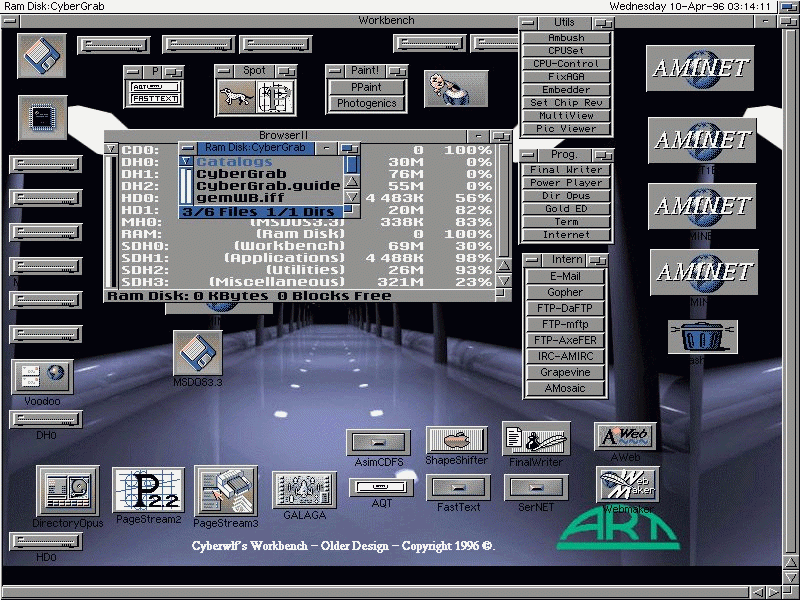Launch the Webmaker icon
Image resolution: width=800 pixels, height=600 pixels.
627,485
